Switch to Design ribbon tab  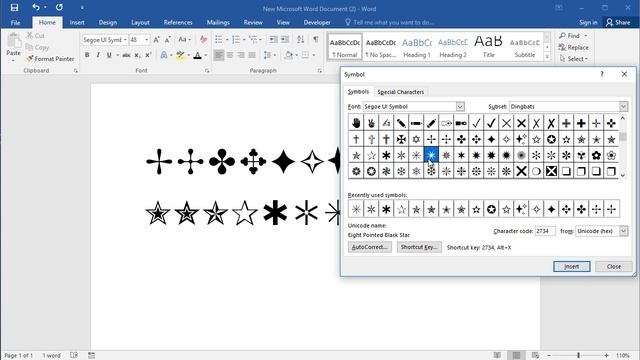tap(108, 22)
